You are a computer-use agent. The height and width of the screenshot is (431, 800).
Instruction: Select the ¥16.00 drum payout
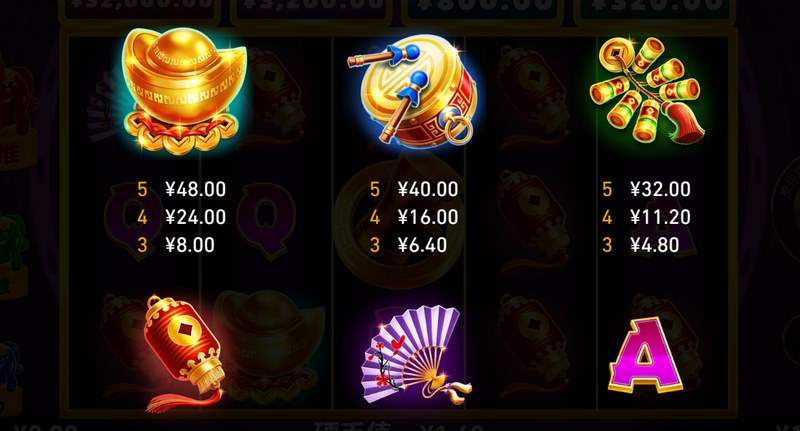[x=428, y=217]
